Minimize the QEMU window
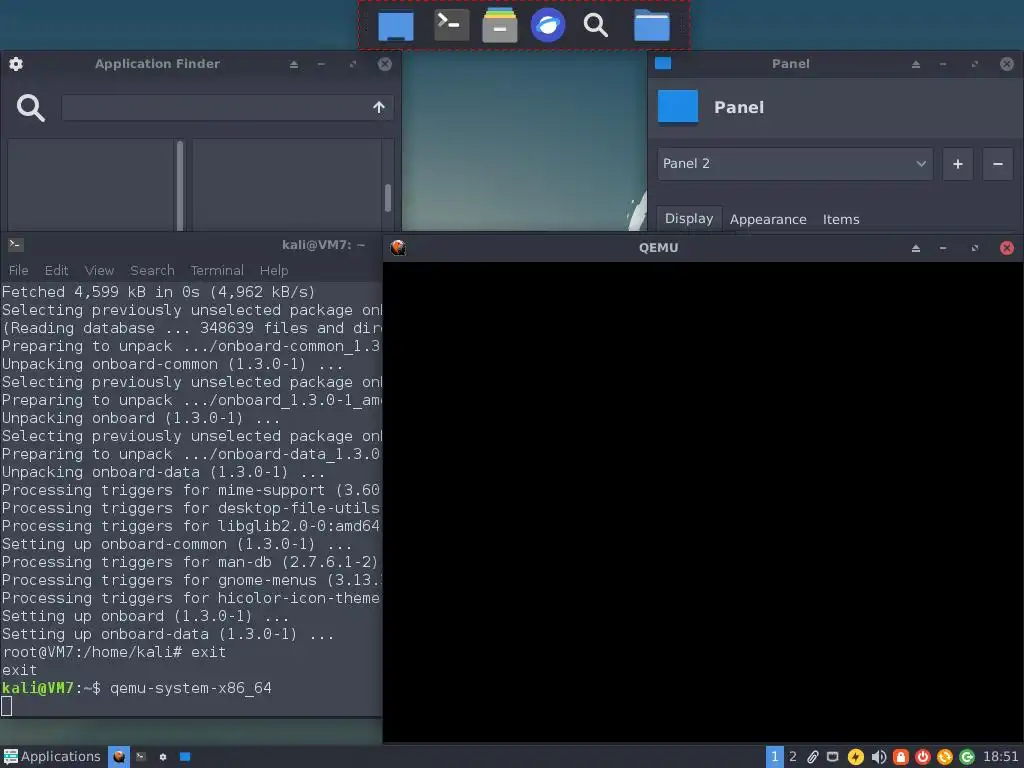1024x768 pixels. [943, 248]
